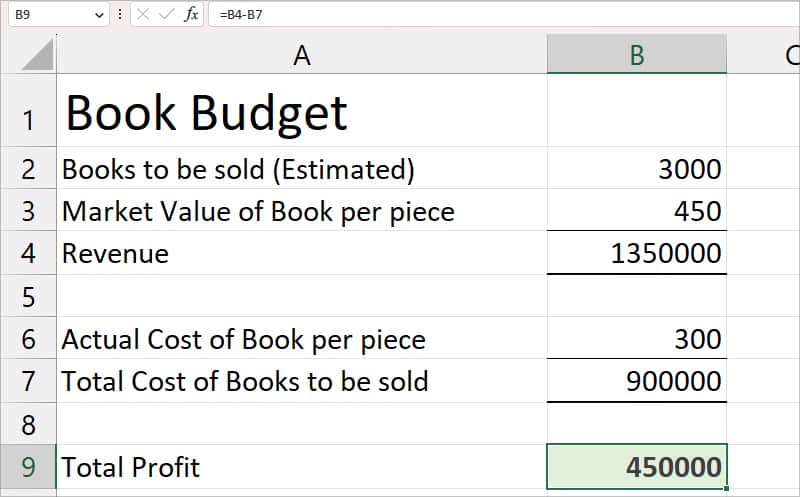Open the Name Box dropdown arrow

click(99, 15)
